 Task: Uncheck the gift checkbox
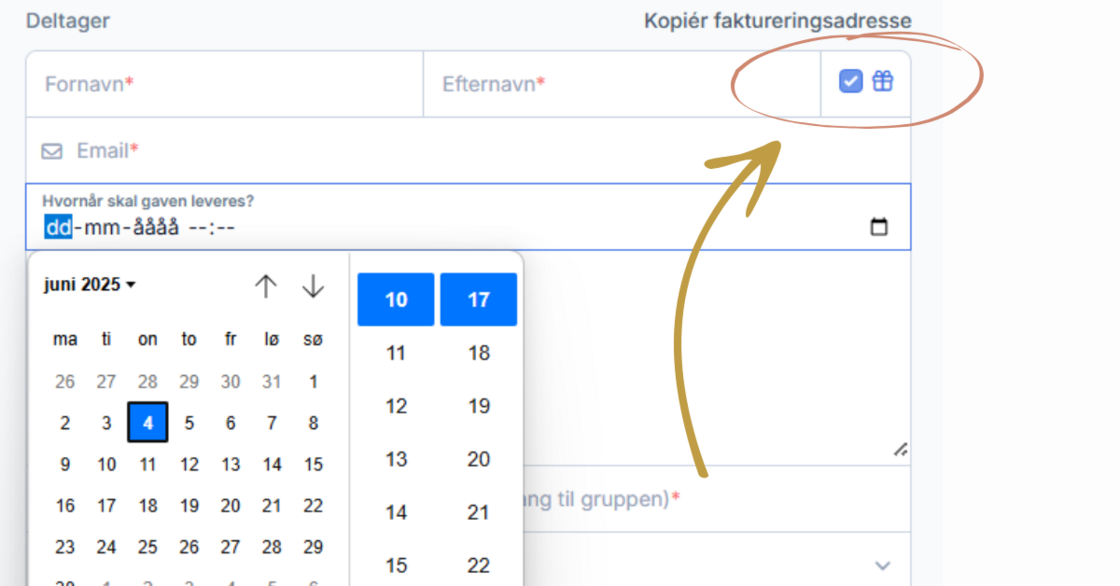pyautogui.click(x=850, y=82)
